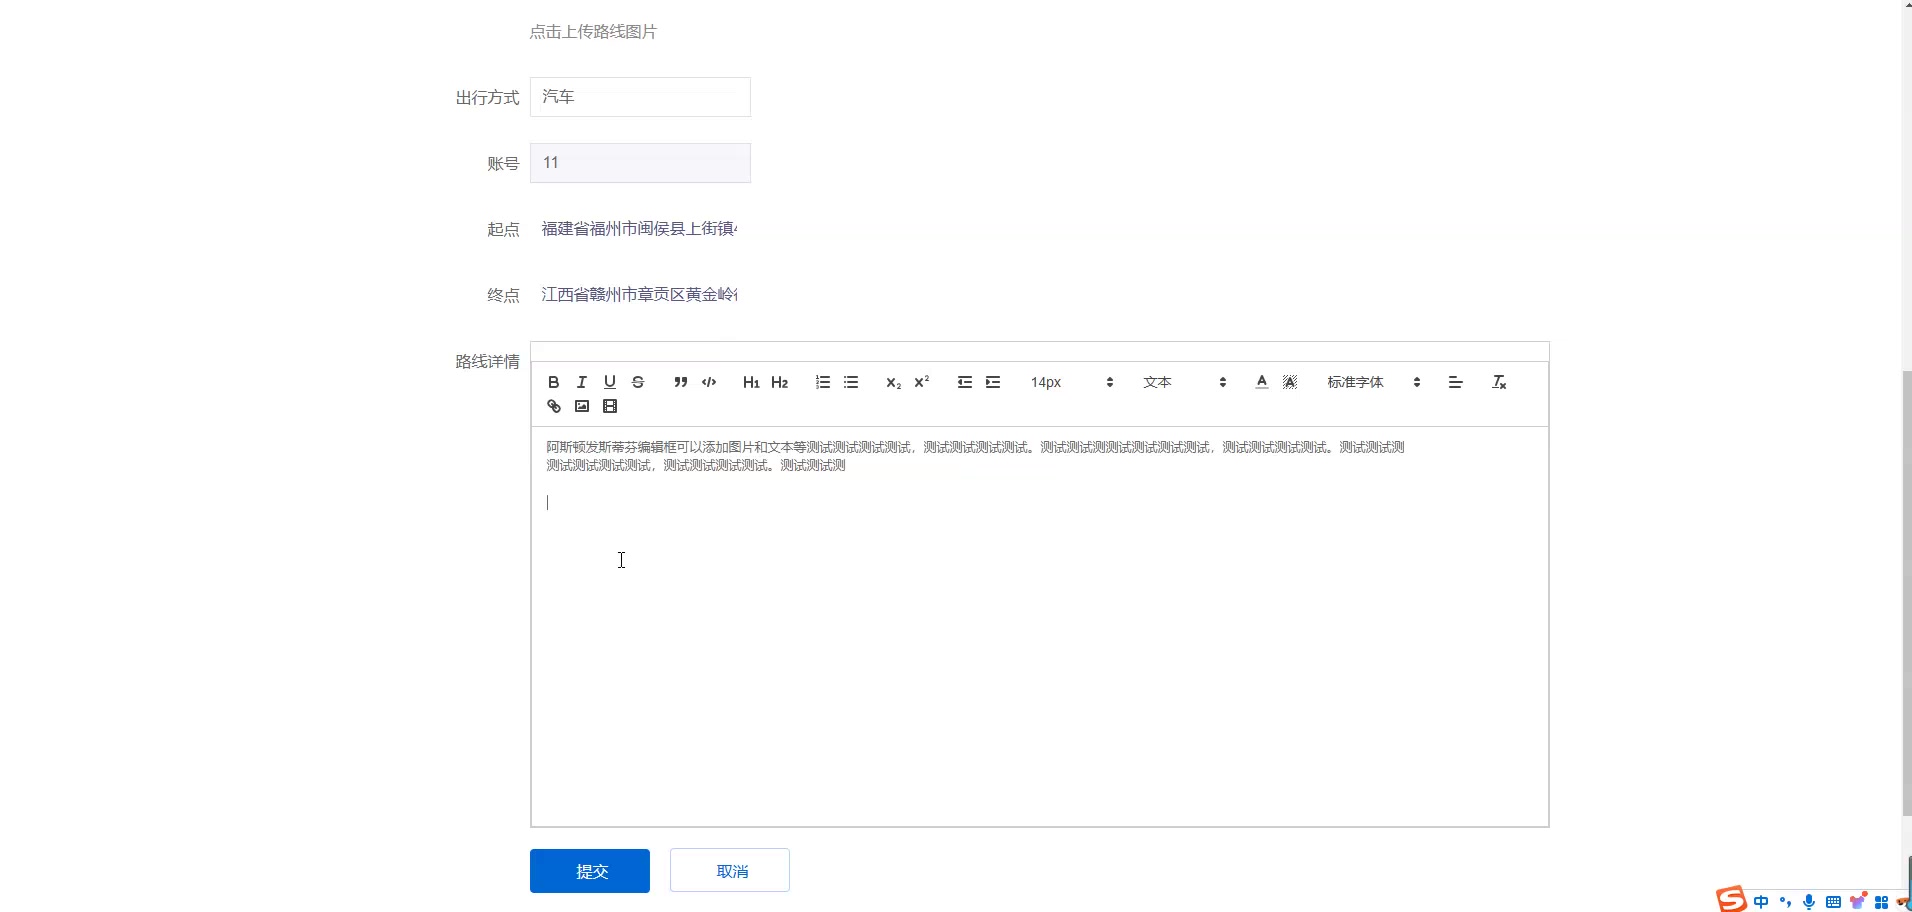Click the 取消 cancel button
The width and height of the screenshot is (1912, 912).
tap(730, 871)
